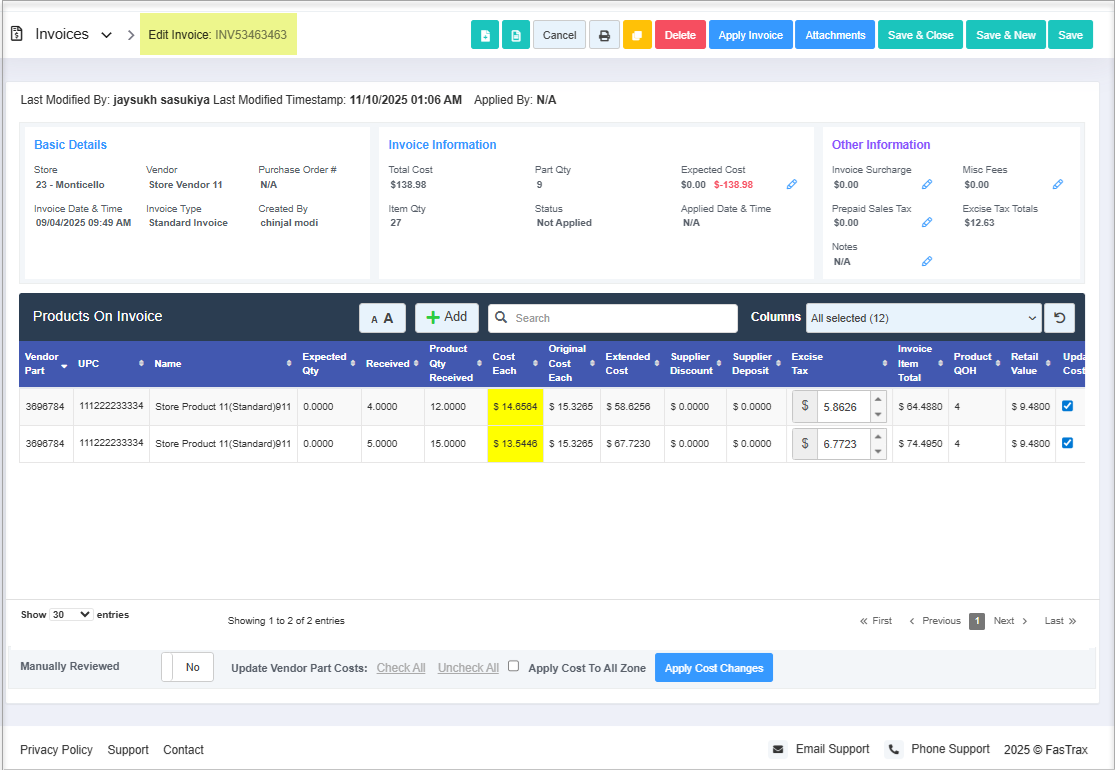The image size is (1117, 772).
Task: Edit Invoice Surcharge with pencil icon
Action: tap(927, 185)
